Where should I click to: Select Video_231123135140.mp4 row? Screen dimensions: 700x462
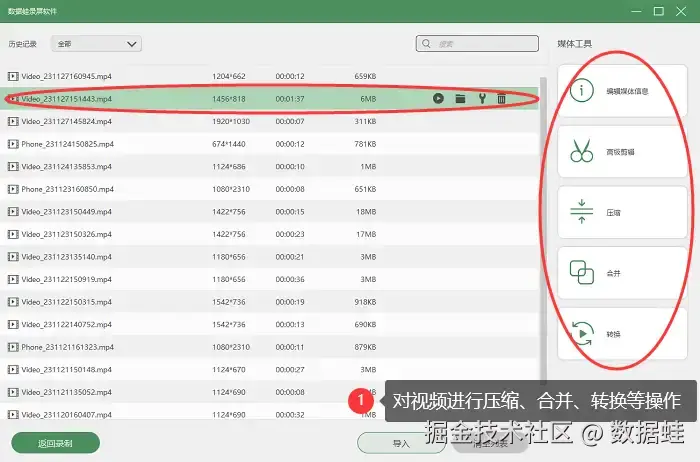click(270, 257)
